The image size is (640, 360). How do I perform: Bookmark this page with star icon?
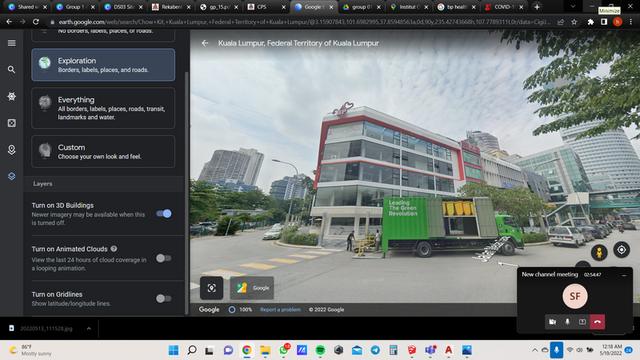tap(574, 22)
